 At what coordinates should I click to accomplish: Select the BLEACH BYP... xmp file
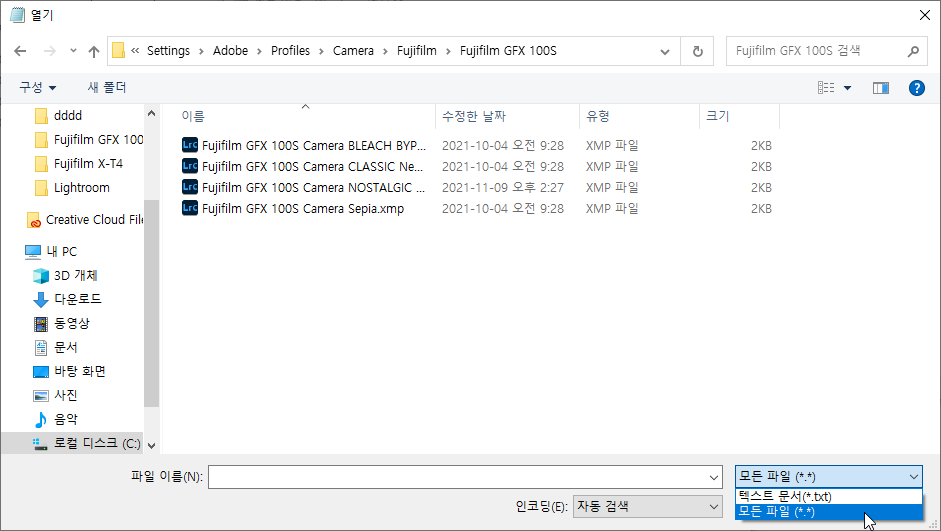coord(304,145)
